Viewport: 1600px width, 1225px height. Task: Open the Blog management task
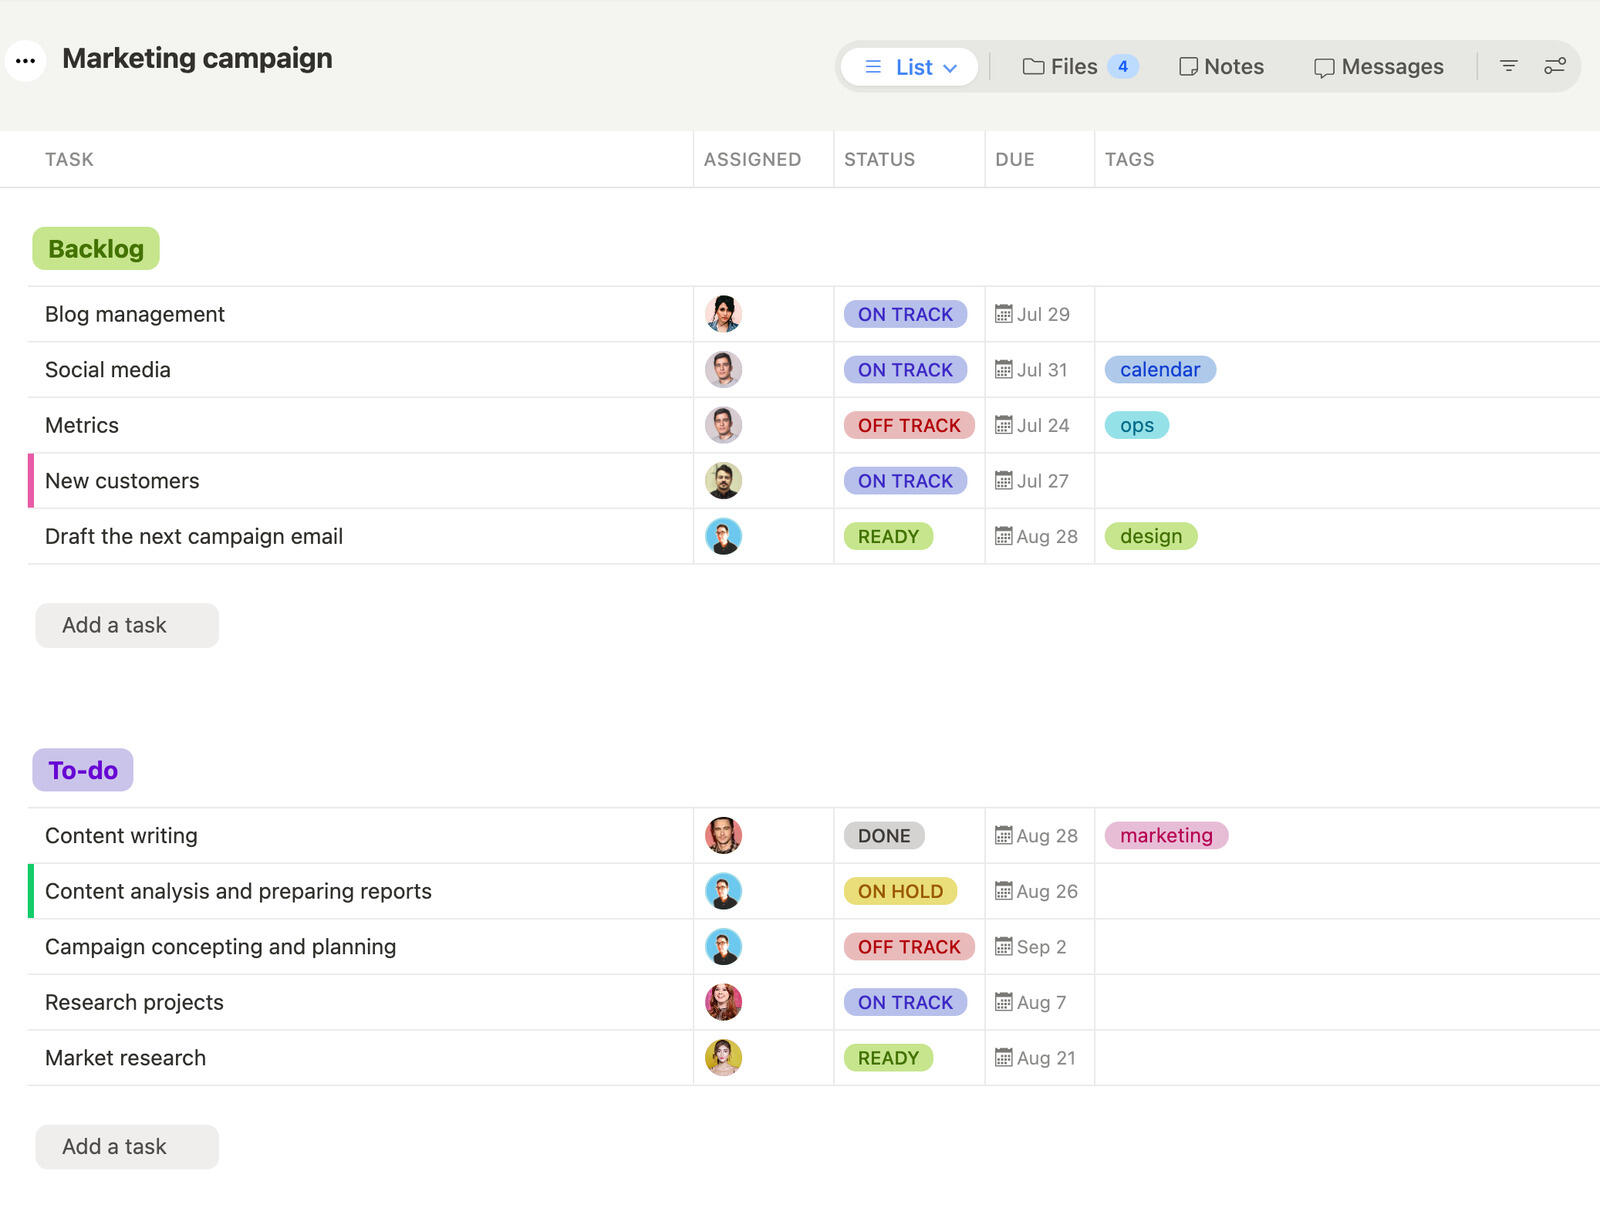pyautogui.click(x=135, y=314)
